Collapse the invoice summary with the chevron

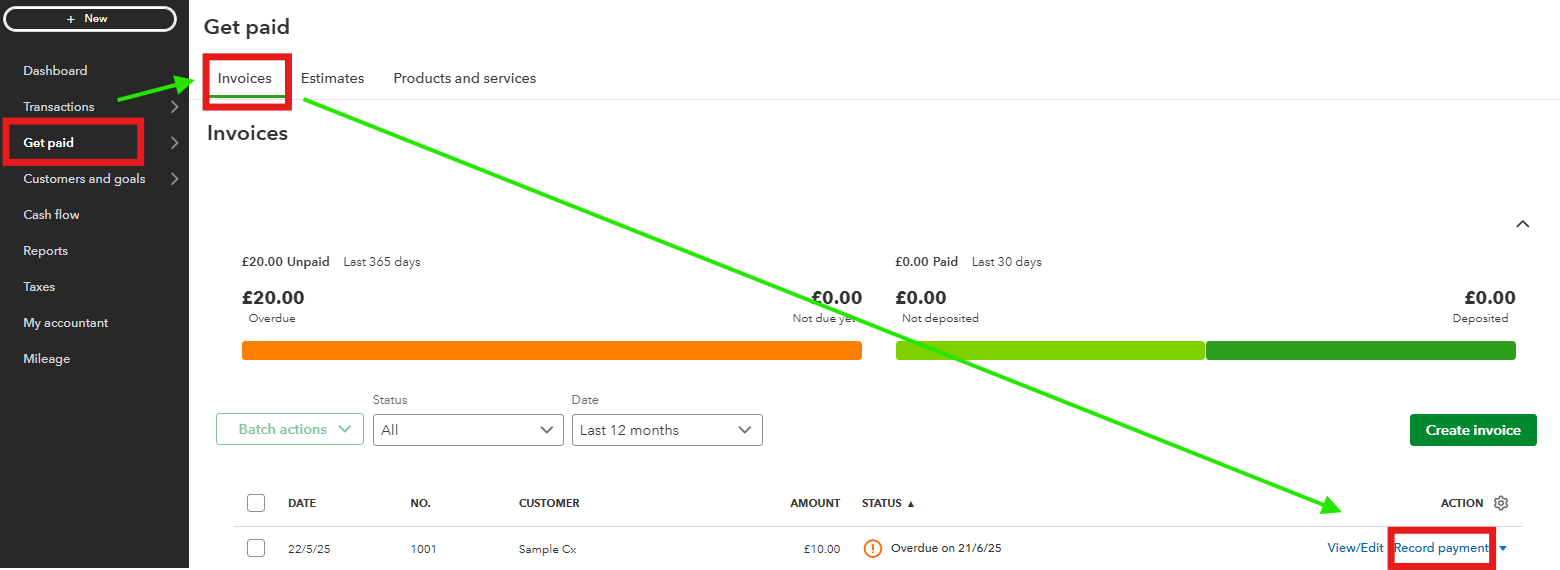tap(1522, 224)
